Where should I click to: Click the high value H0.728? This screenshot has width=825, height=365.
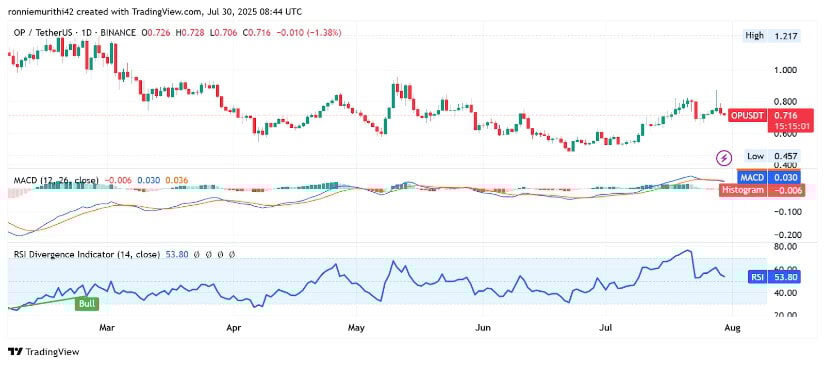click(191, 33)
